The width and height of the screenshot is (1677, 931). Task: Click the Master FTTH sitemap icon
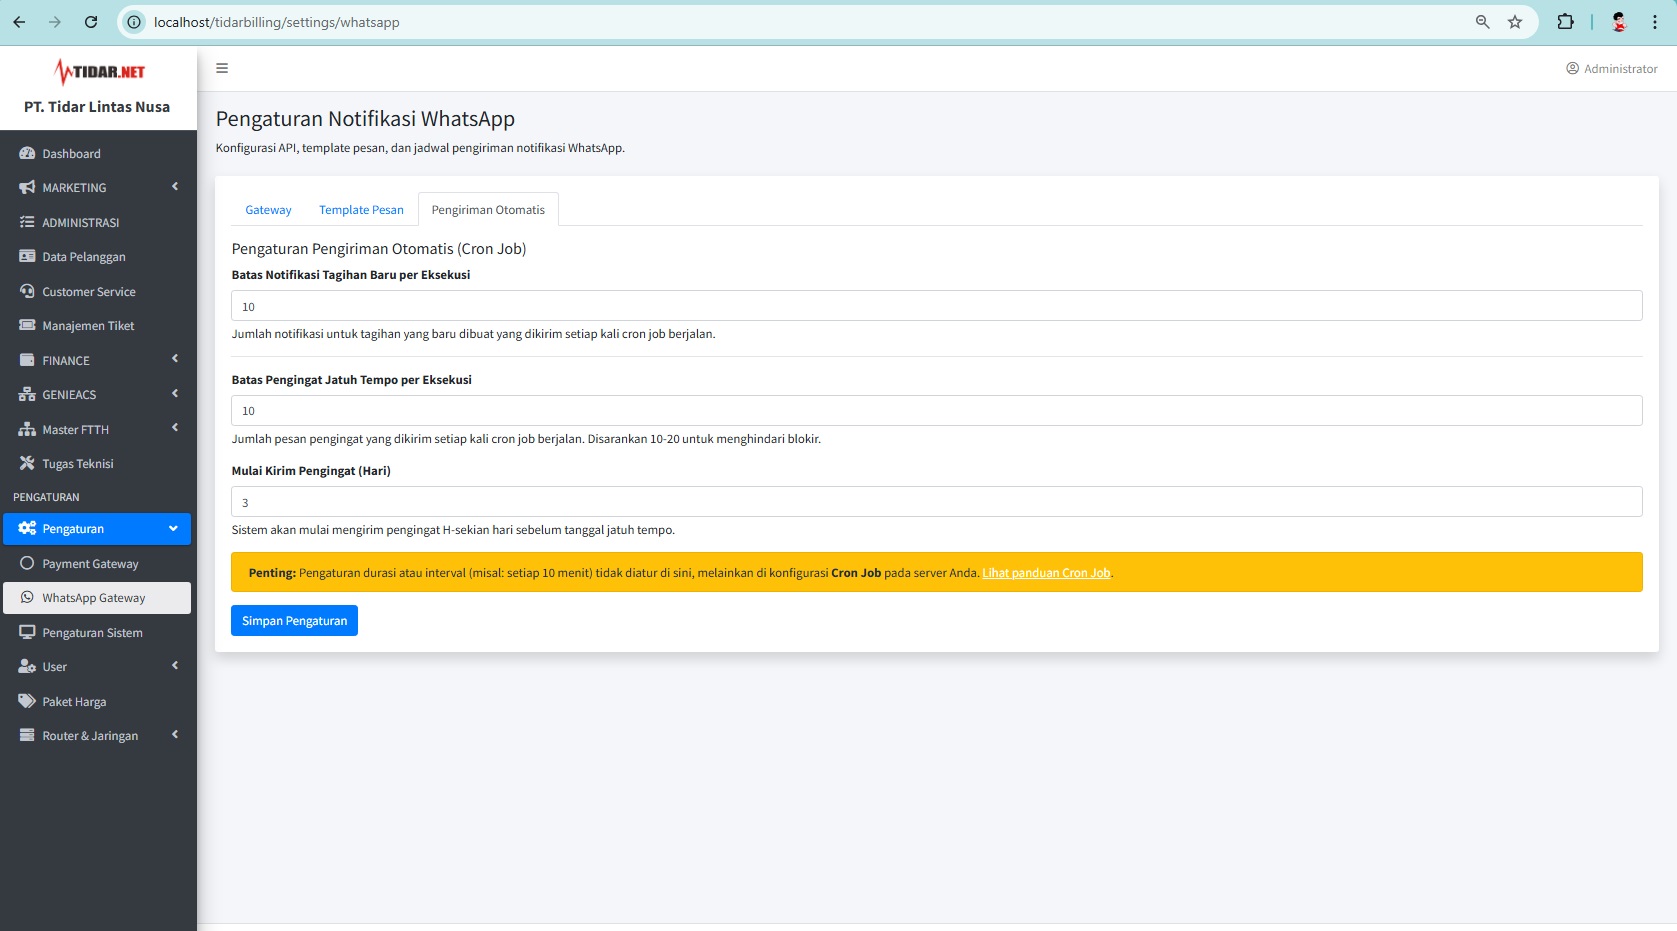coord(27,429)
